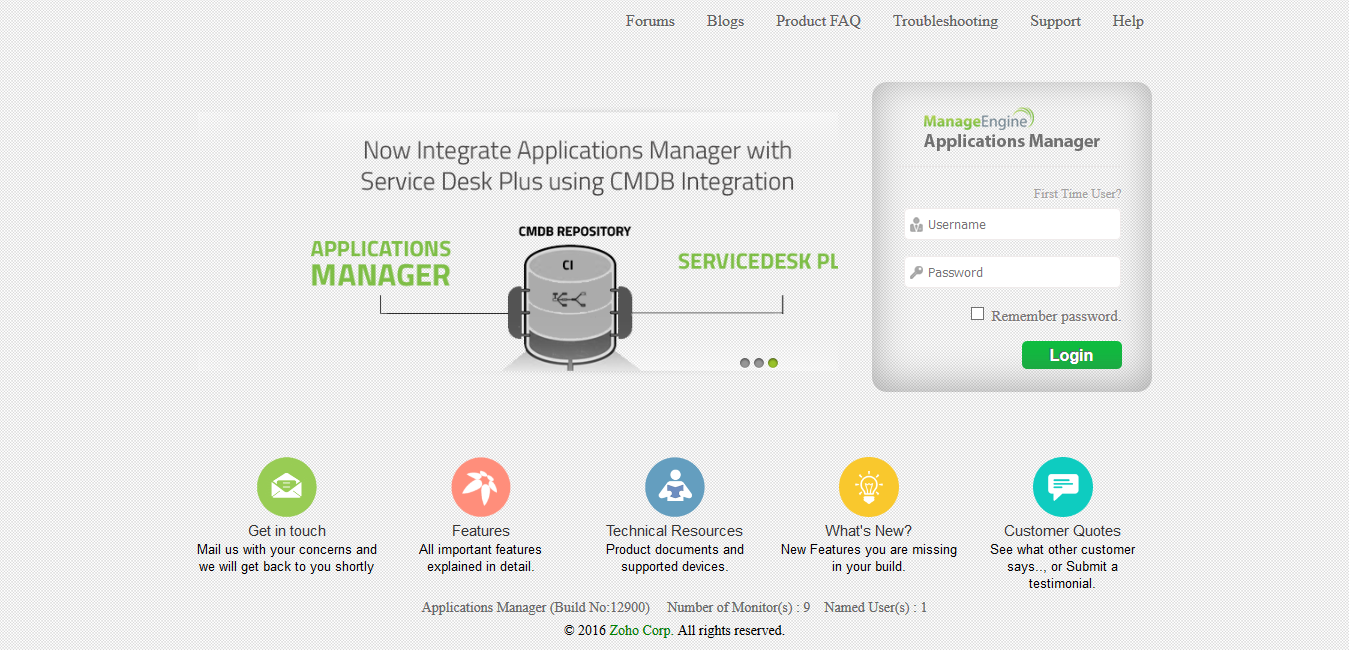Click the Customer Quotes chat bubble icon
Viewport: 1349px width, 650px height.
pos(1063,487)
